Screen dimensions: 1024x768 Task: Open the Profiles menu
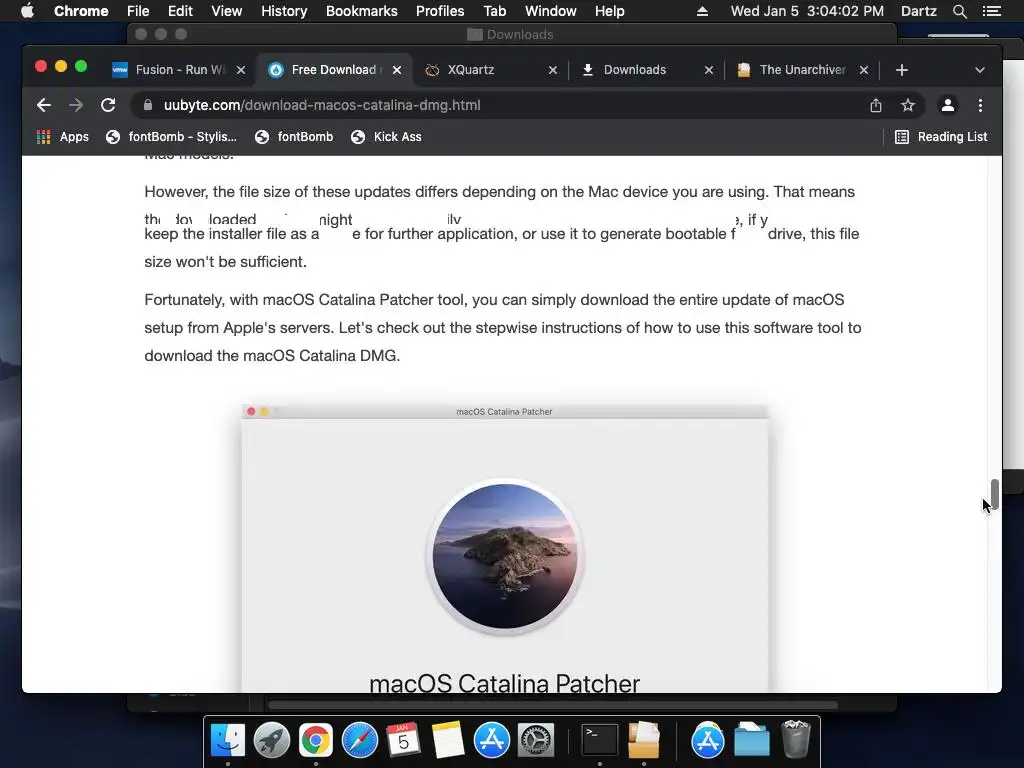tap(440, 11)
